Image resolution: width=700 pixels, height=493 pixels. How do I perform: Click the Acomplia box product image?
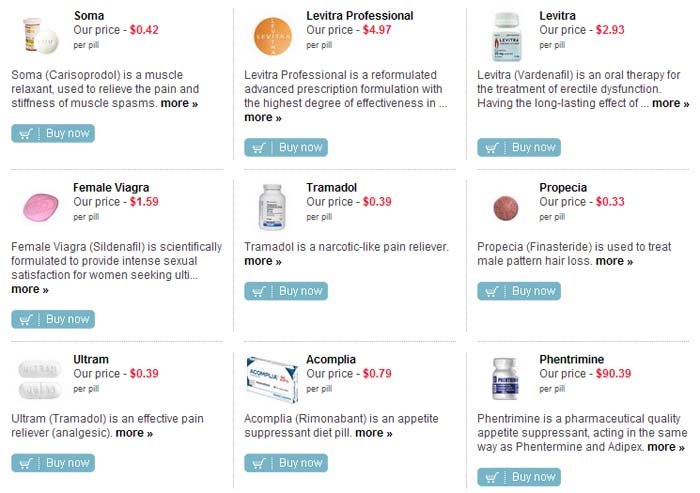(x=272, y=379)
